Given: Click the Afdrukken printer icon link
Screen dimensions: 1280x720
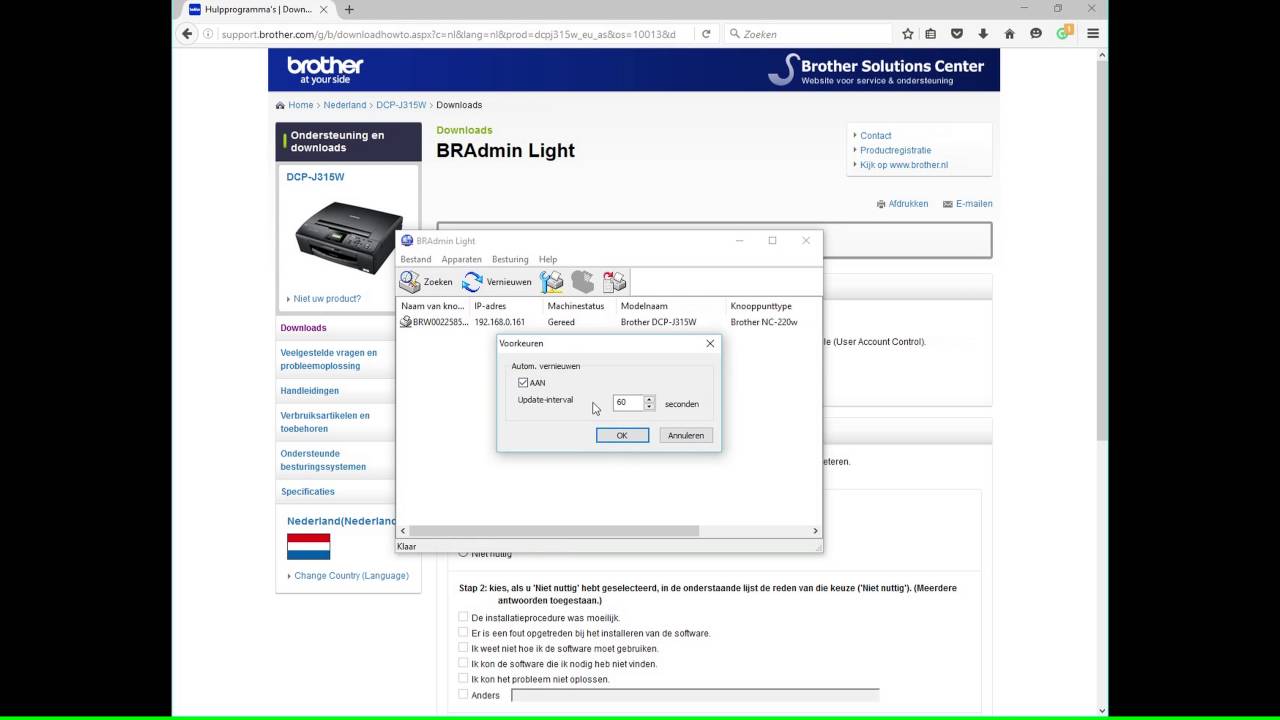Looking at the screenshot, I should [x=902, y=204].
